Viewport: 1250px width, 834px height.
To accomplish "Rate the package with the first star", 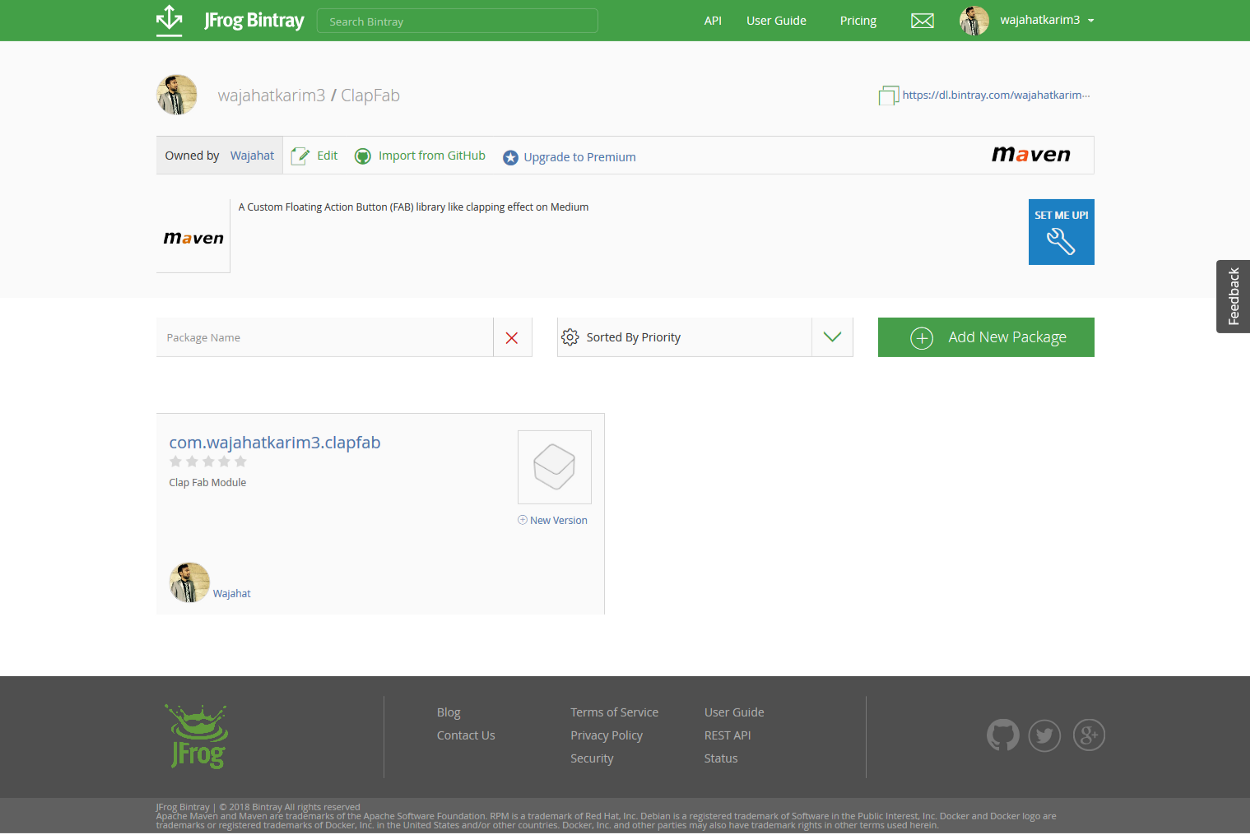I will [x=176, y=461].
